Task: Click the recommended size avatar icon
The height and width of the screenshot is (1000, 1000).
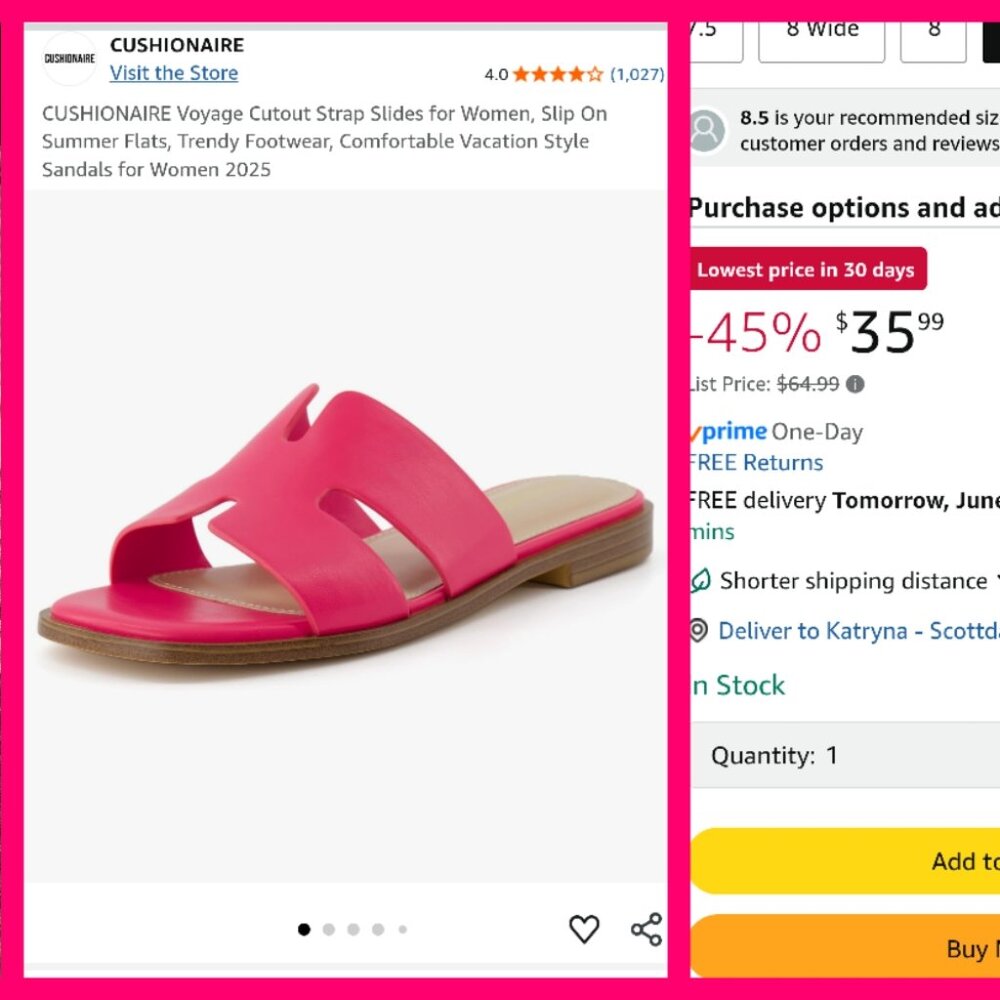Action: 706,129
